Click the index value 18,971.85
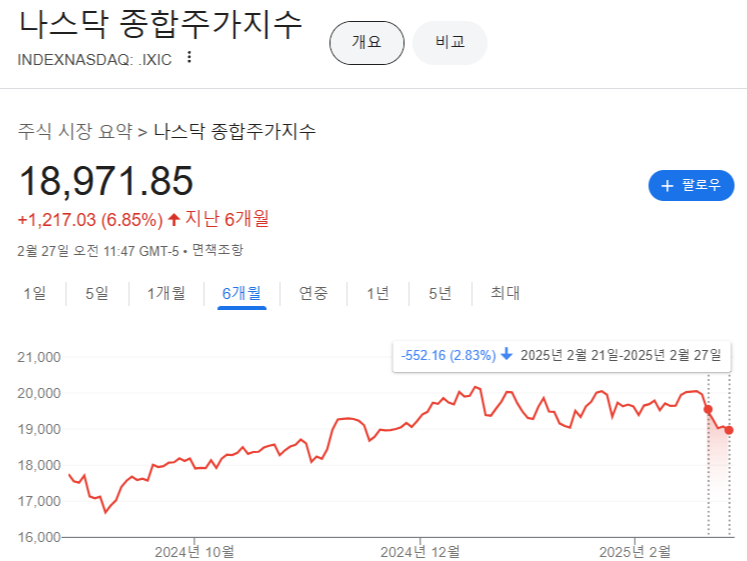Screen dimensions: 747x561 106,181
